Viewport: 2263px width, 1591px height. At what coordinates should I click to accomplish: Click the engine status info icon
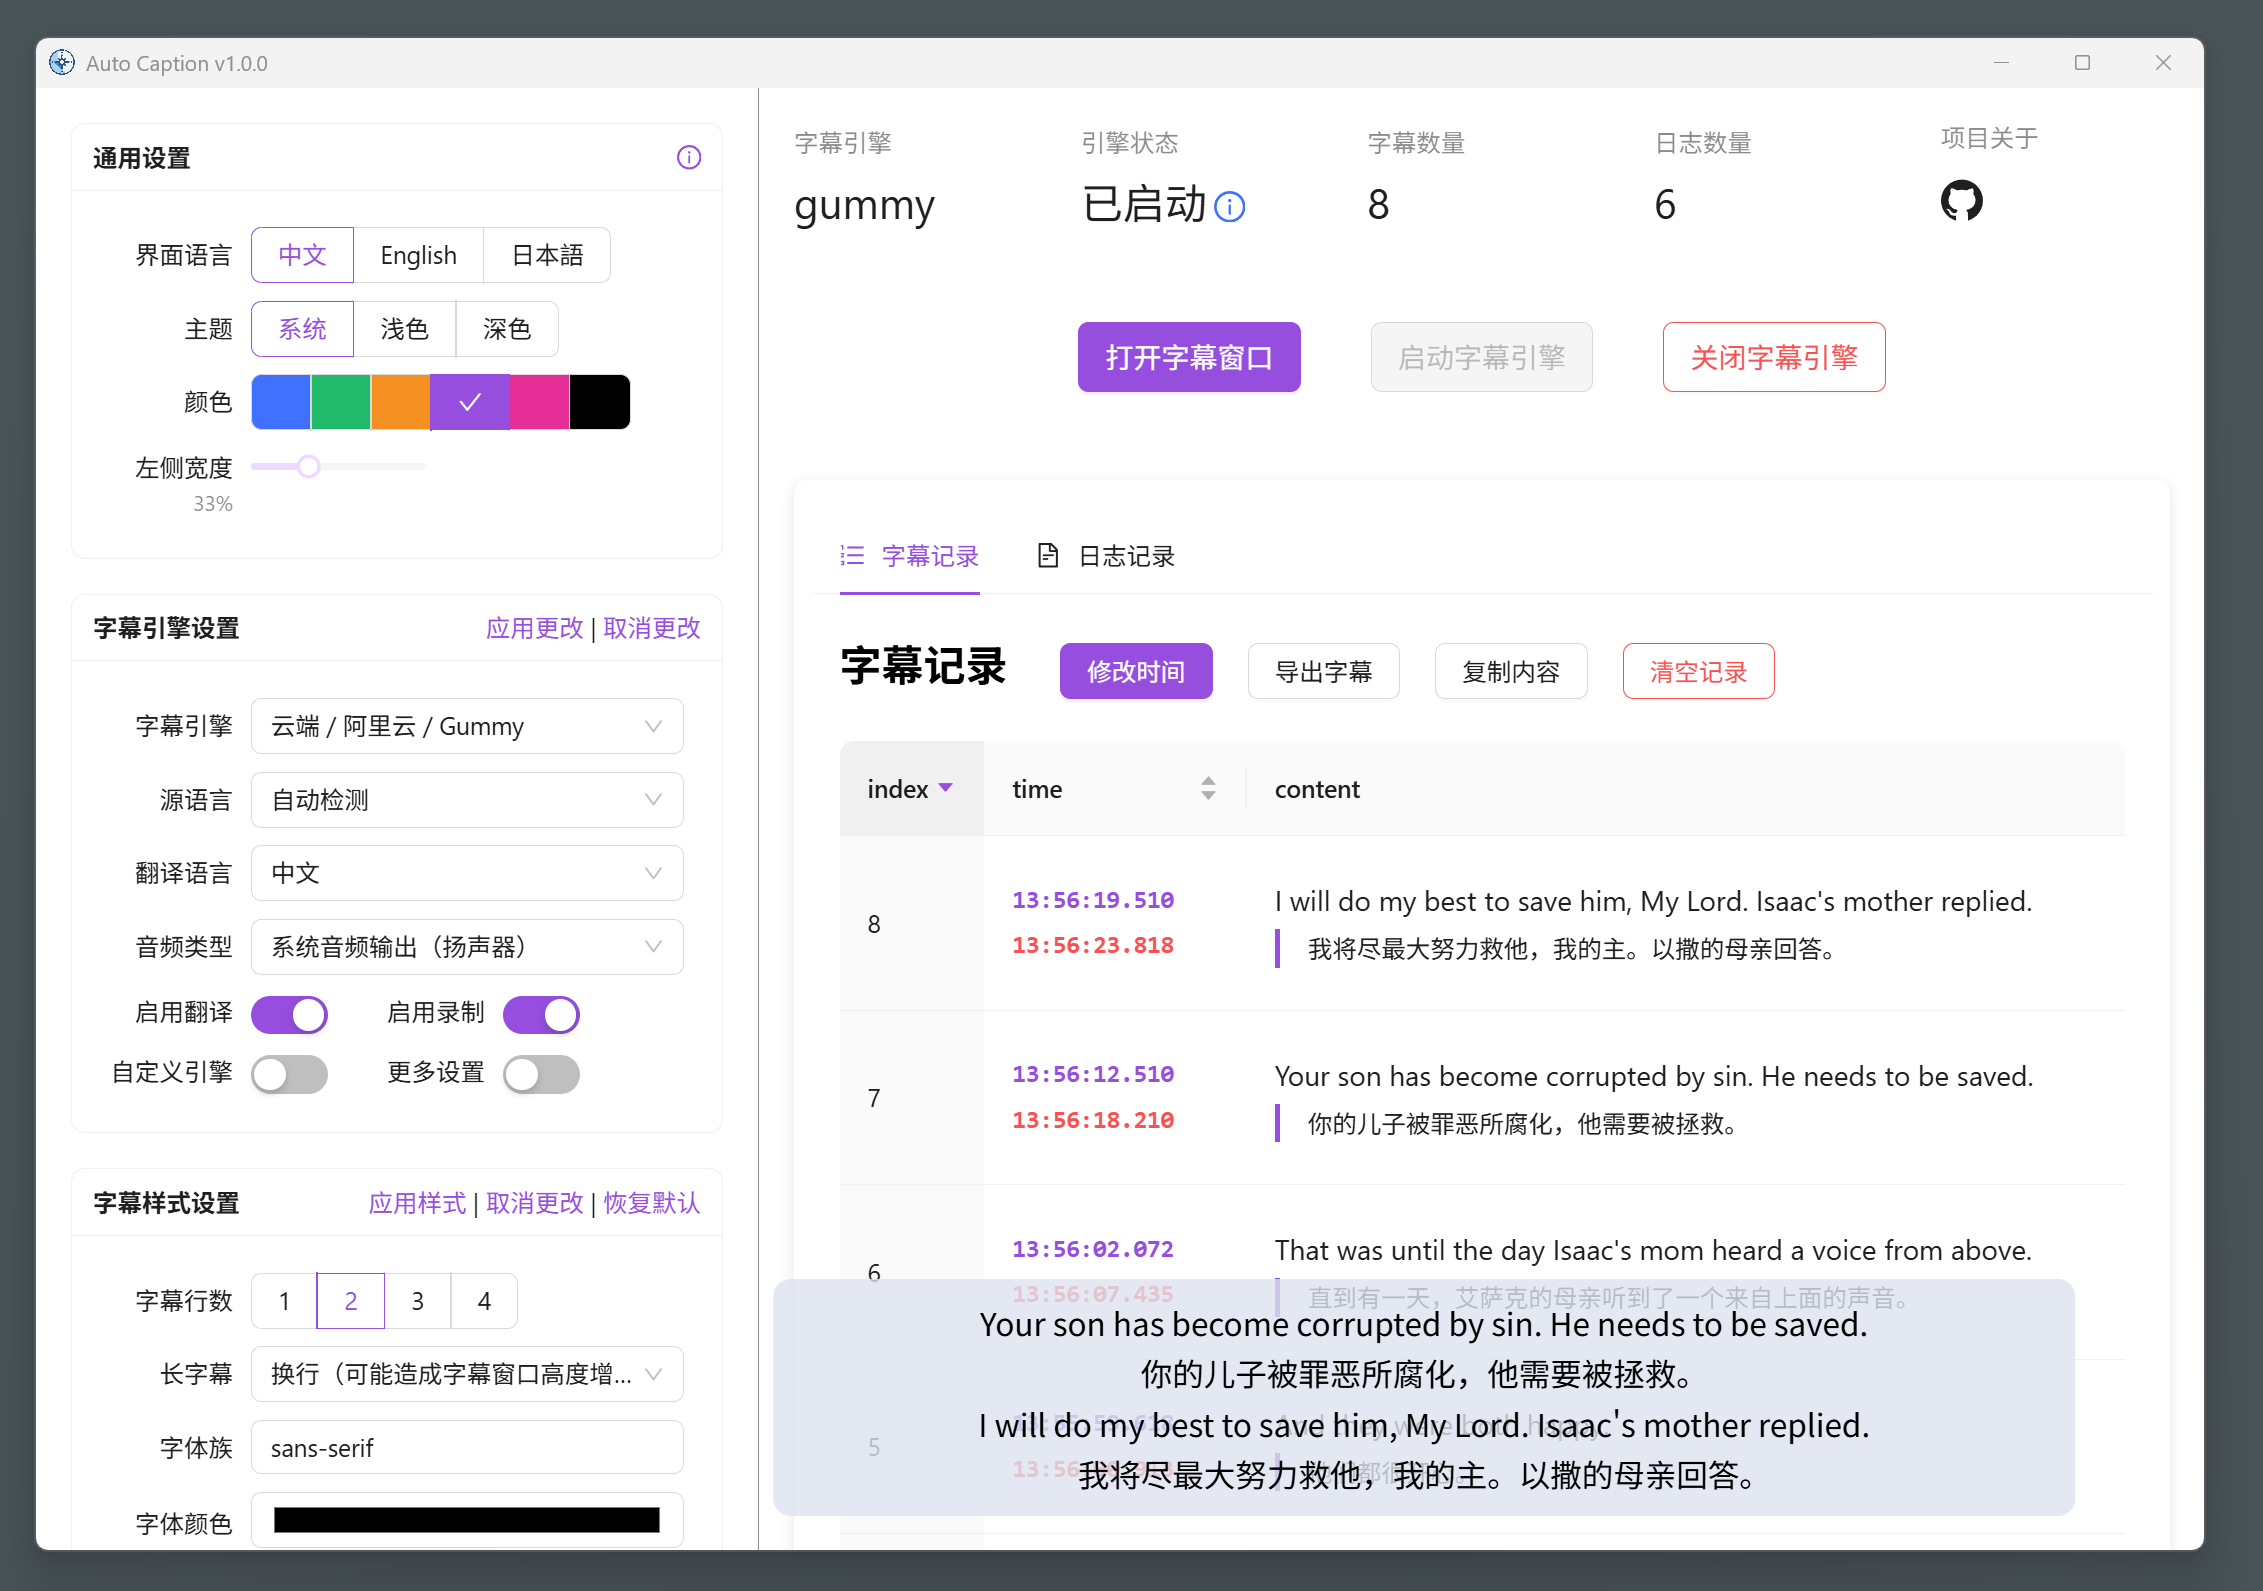tap(1229, 207)
